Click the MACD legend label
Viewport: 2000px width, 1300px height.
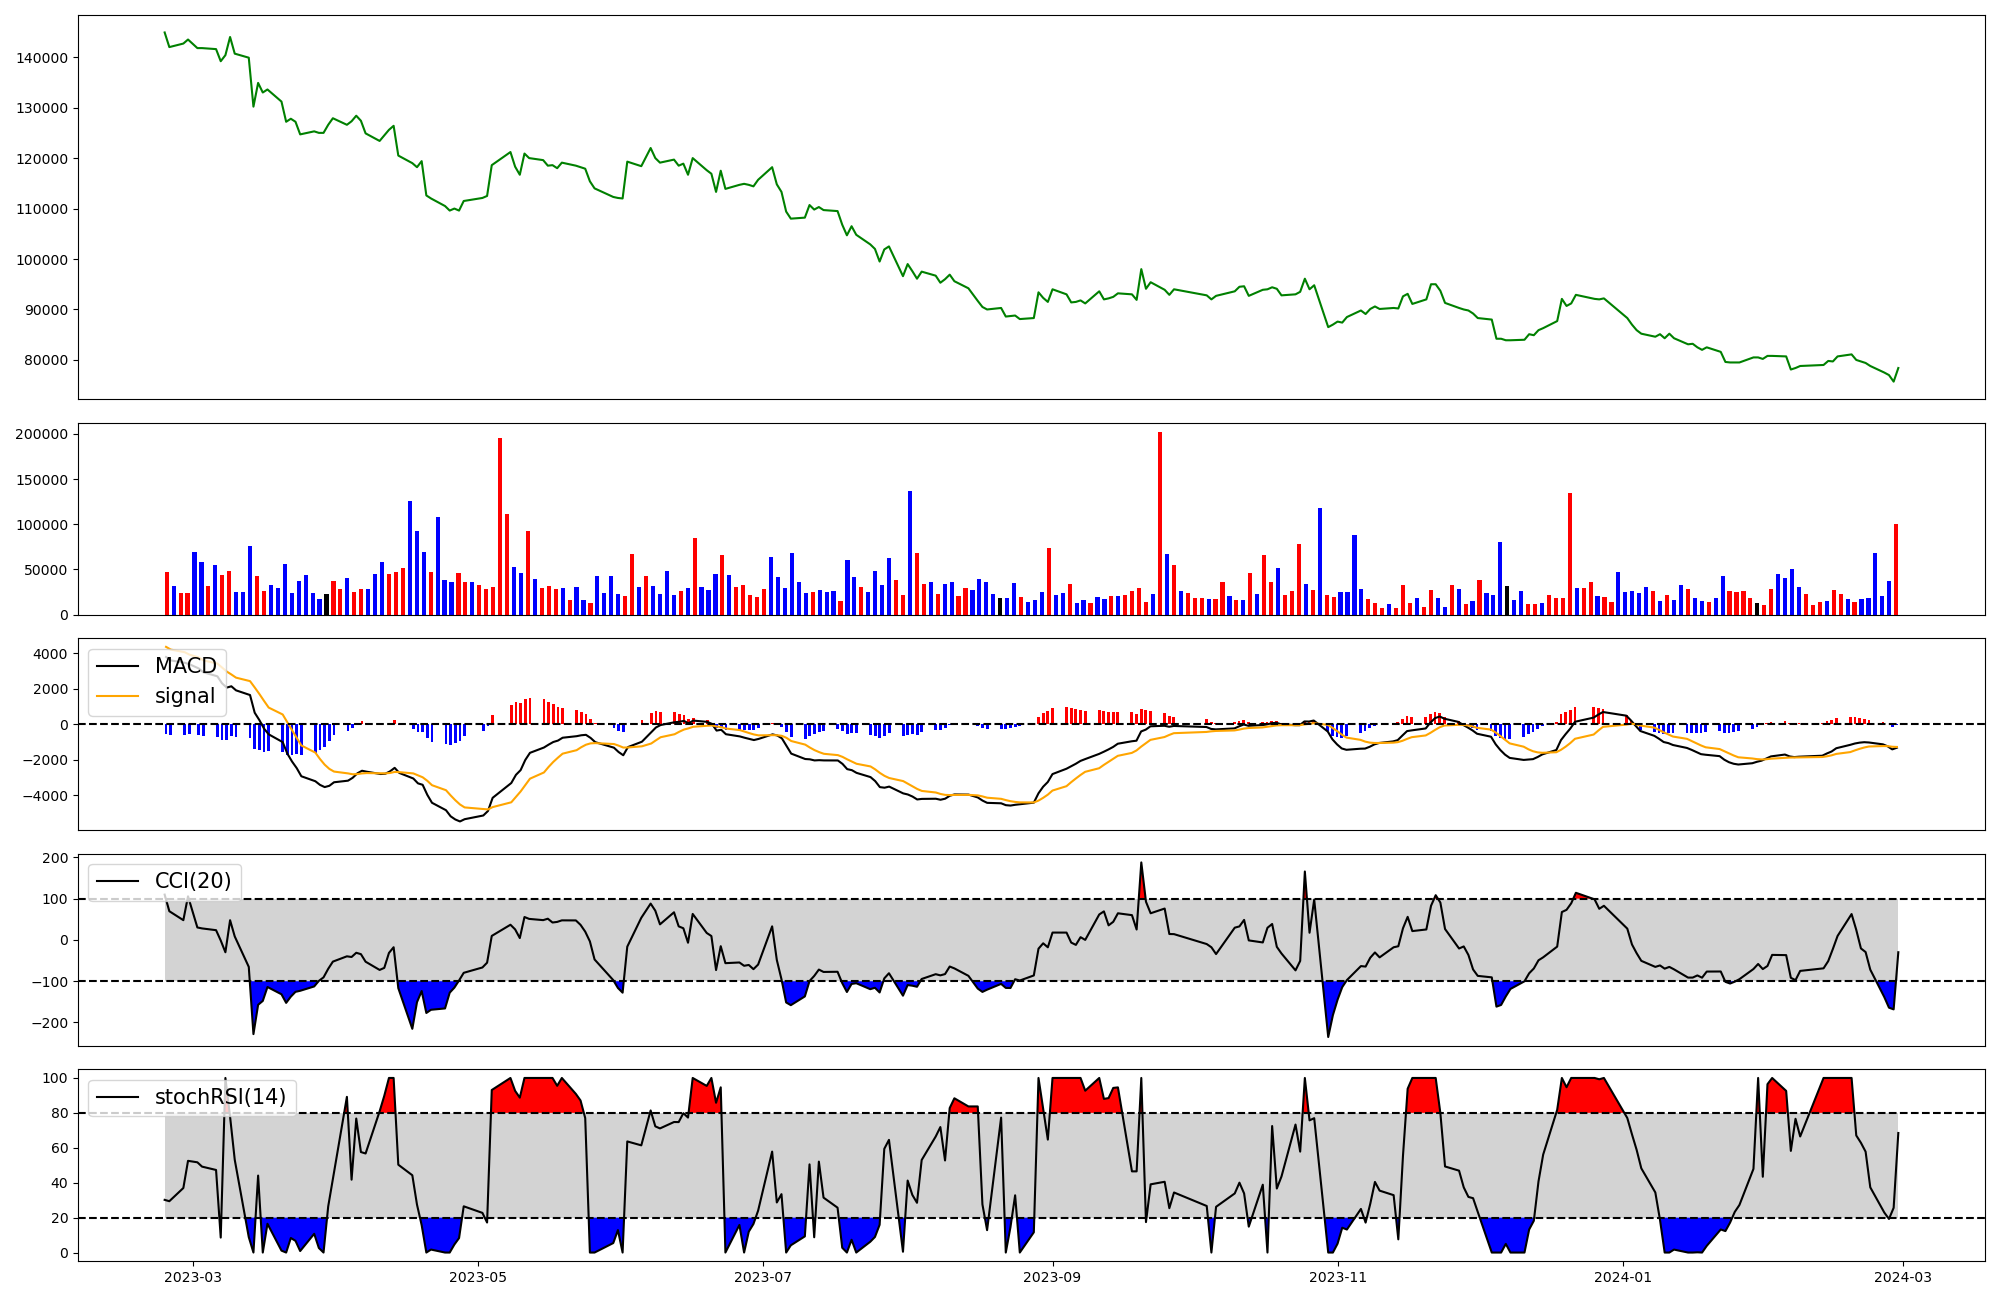coord(185,666)
